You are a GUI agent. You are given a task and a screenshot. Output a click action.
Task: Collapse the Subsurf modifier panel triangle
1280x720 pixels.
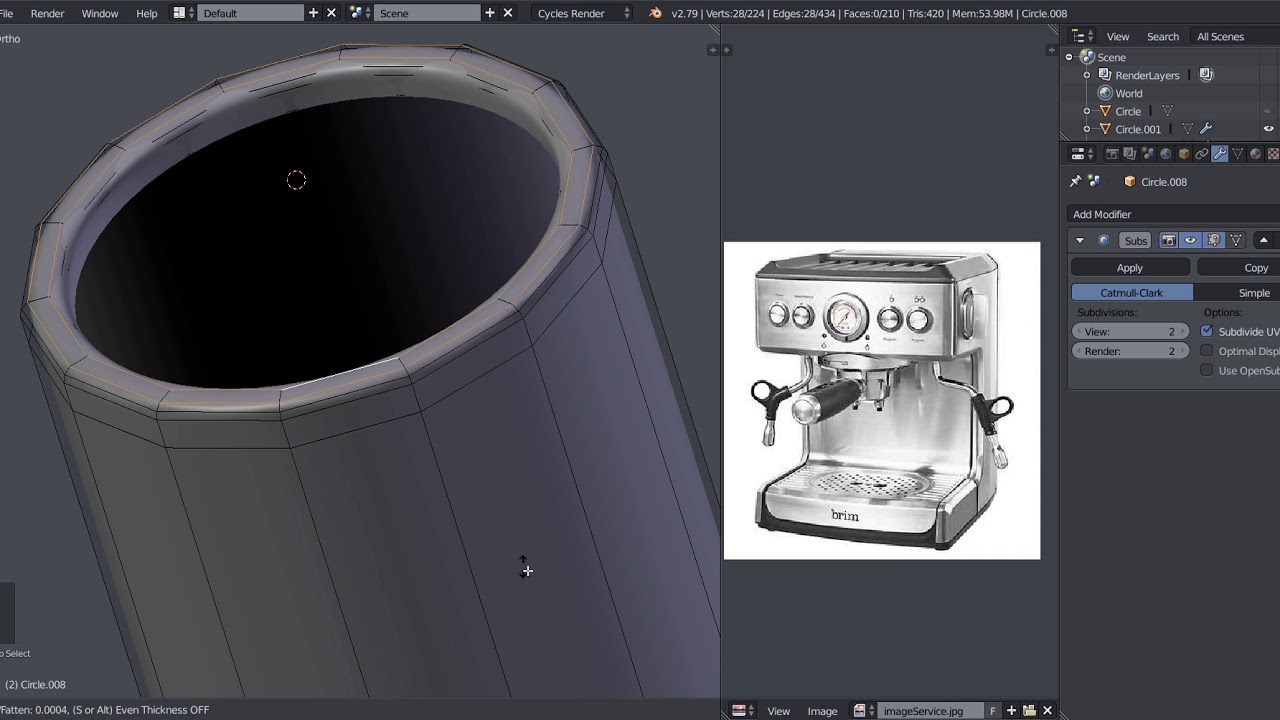1079,240
